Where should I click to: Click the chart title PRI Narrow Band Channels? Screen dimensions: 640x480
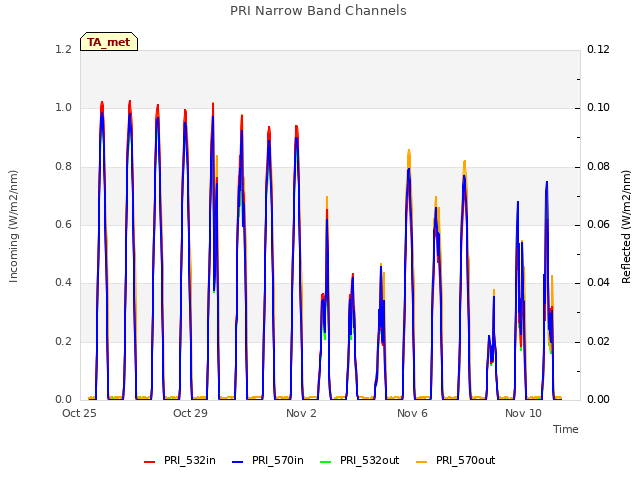pos(318,11)
